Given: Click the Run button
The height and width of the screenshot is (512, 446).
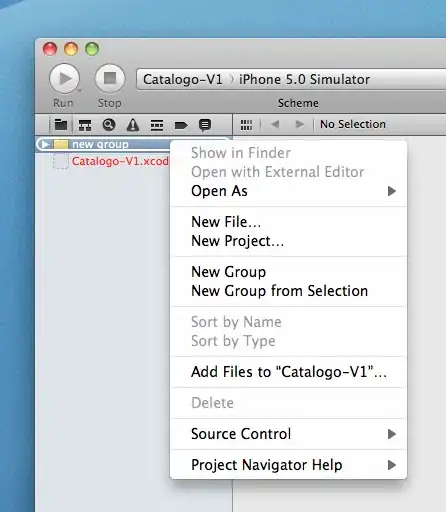Looking at the screenshot, I should (x=65, y=79).
